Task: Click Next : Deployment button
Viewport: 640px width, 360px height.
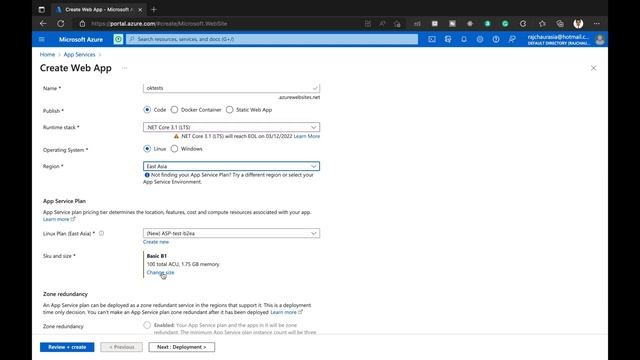Action: click(182, 347)
